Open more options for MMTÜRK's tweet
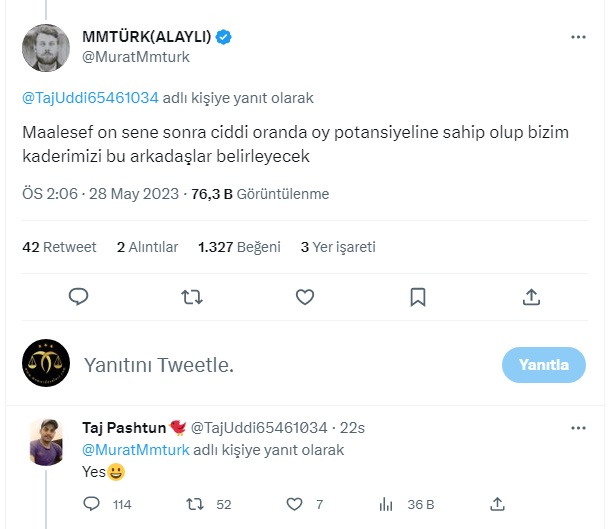This screenshot has width=613, height=529. pos(578,38)
